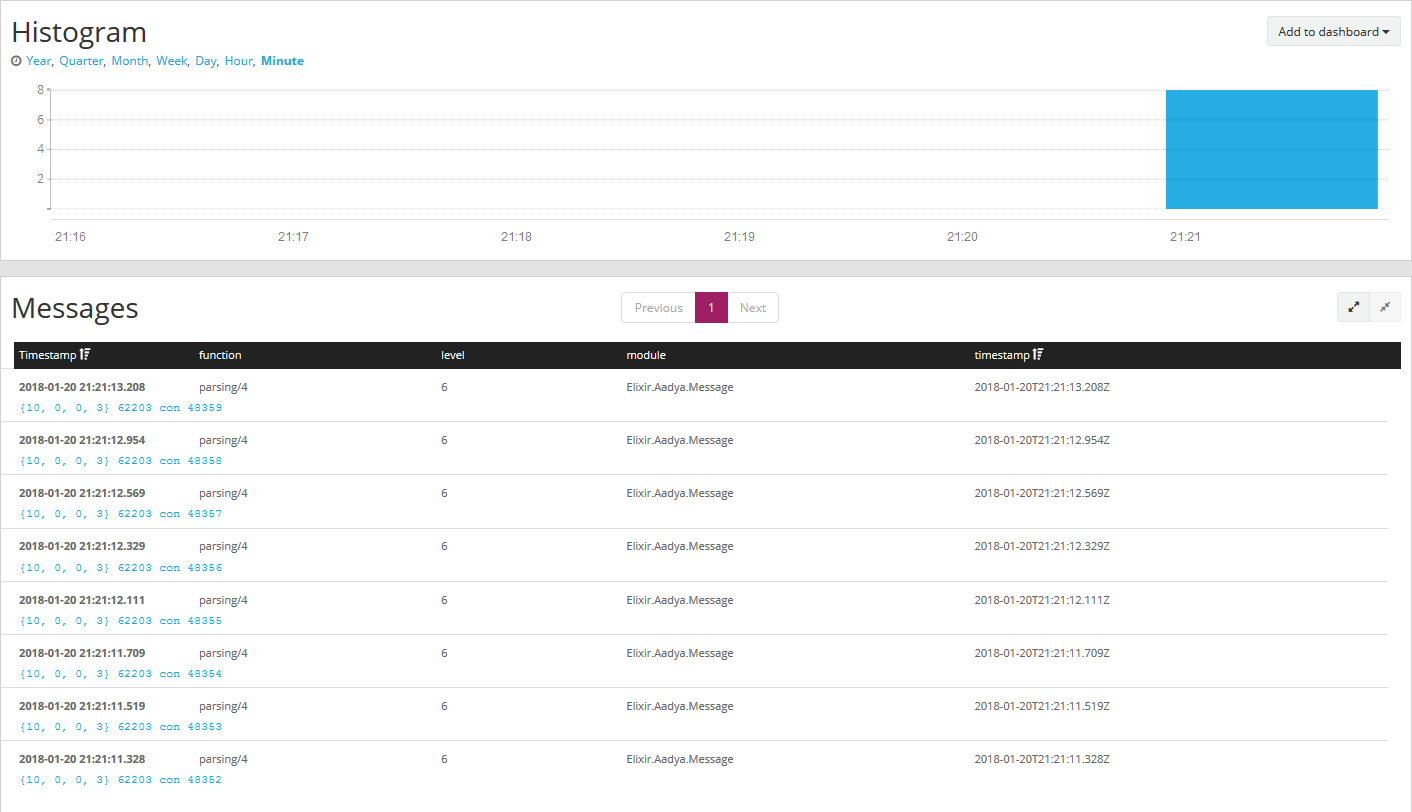Click the collapse all messages arrows icon
Screen dimensions: 1412x812
(1385, 308)
